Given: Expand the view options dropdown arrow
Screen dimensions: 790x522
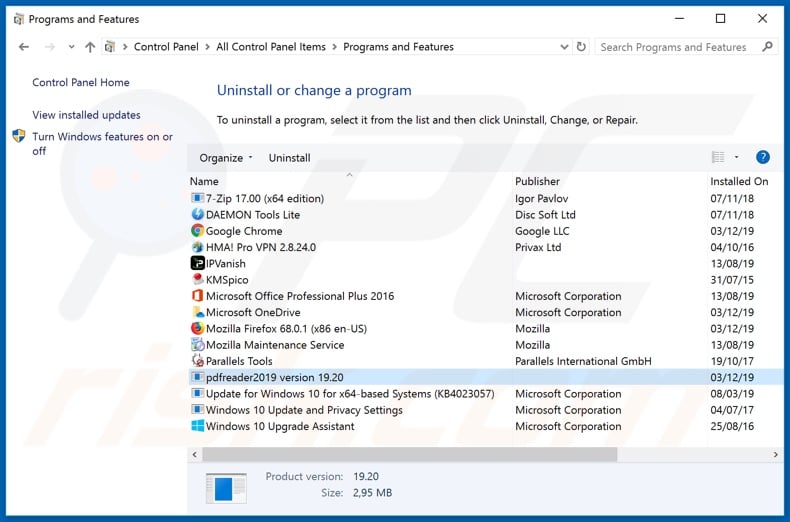Looking at the screenshot, I should pyautogui.click(x=736, y=157).
